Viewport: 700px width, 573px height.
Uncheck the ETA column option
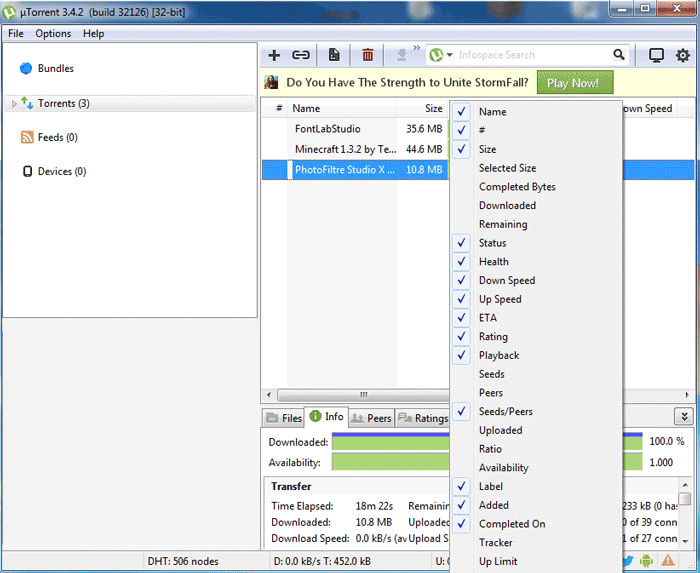tap(536, 318)
